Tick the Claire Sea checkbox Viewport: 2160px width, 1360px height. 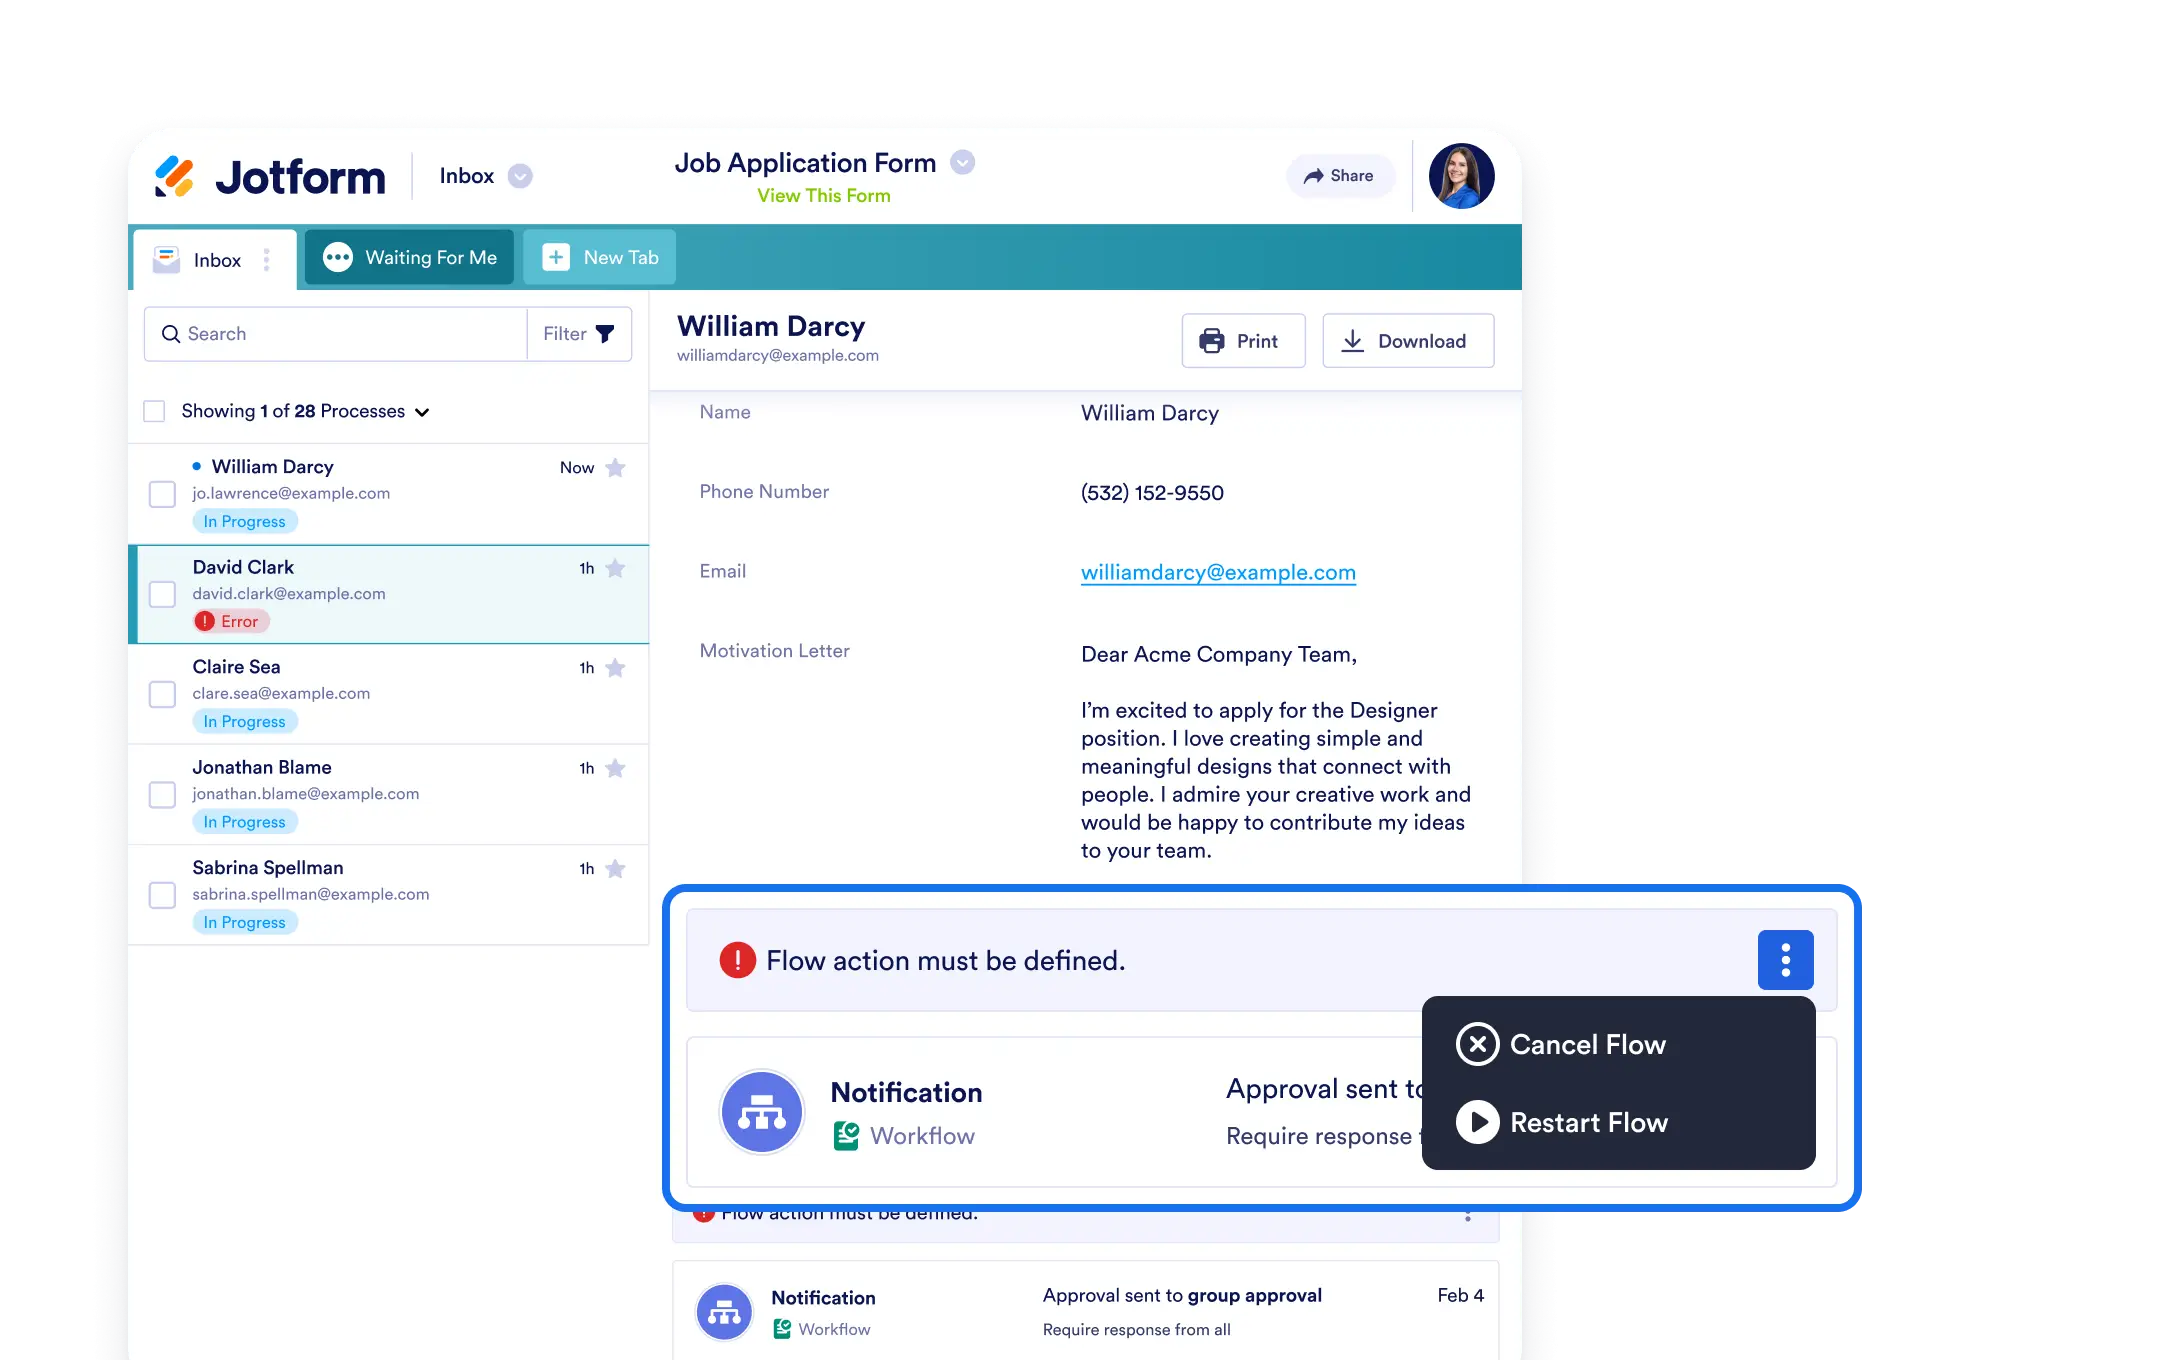click(162, 694)
